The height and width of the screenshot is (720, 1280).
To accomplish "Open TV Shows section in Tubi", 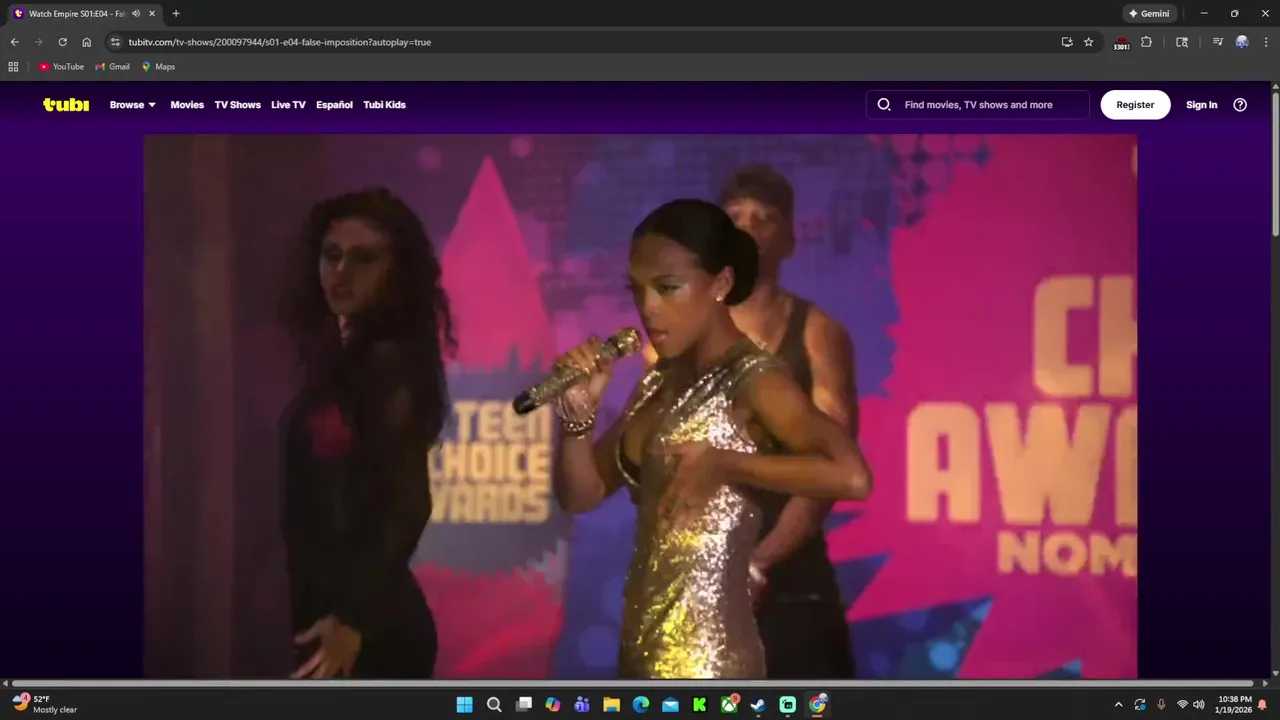I will (x=237, y=104).
